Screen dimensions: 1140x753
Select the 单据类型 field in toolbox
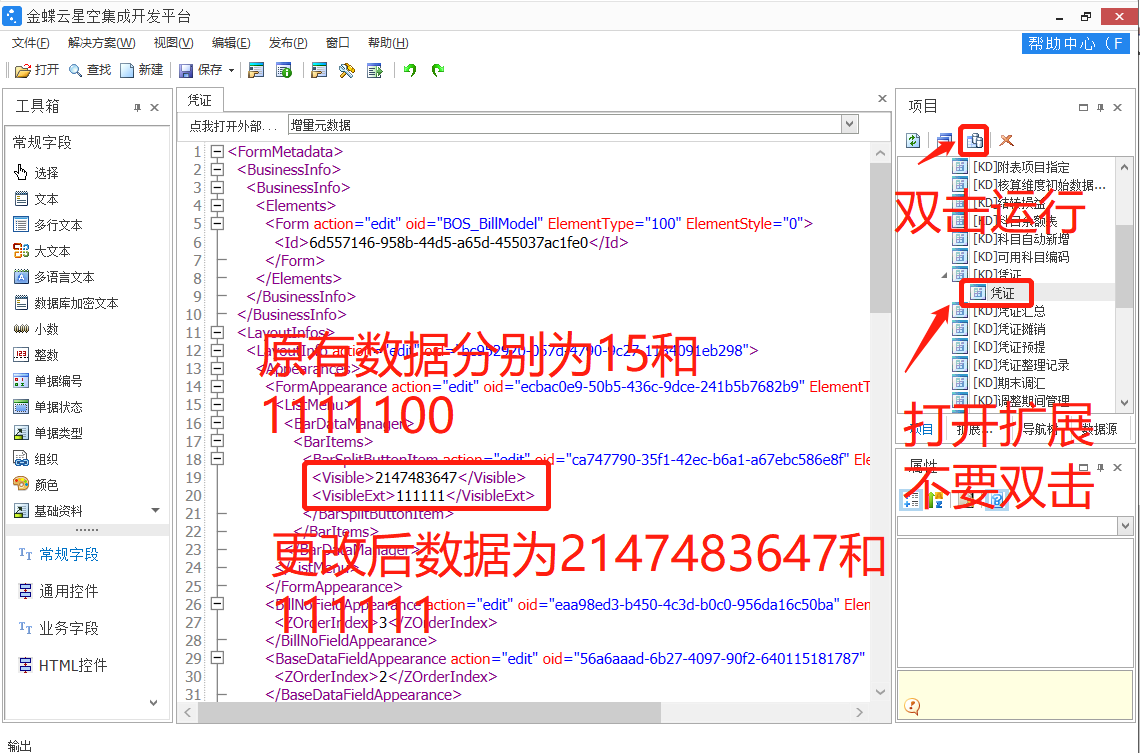pyautogui.click(x=48, y=433)
